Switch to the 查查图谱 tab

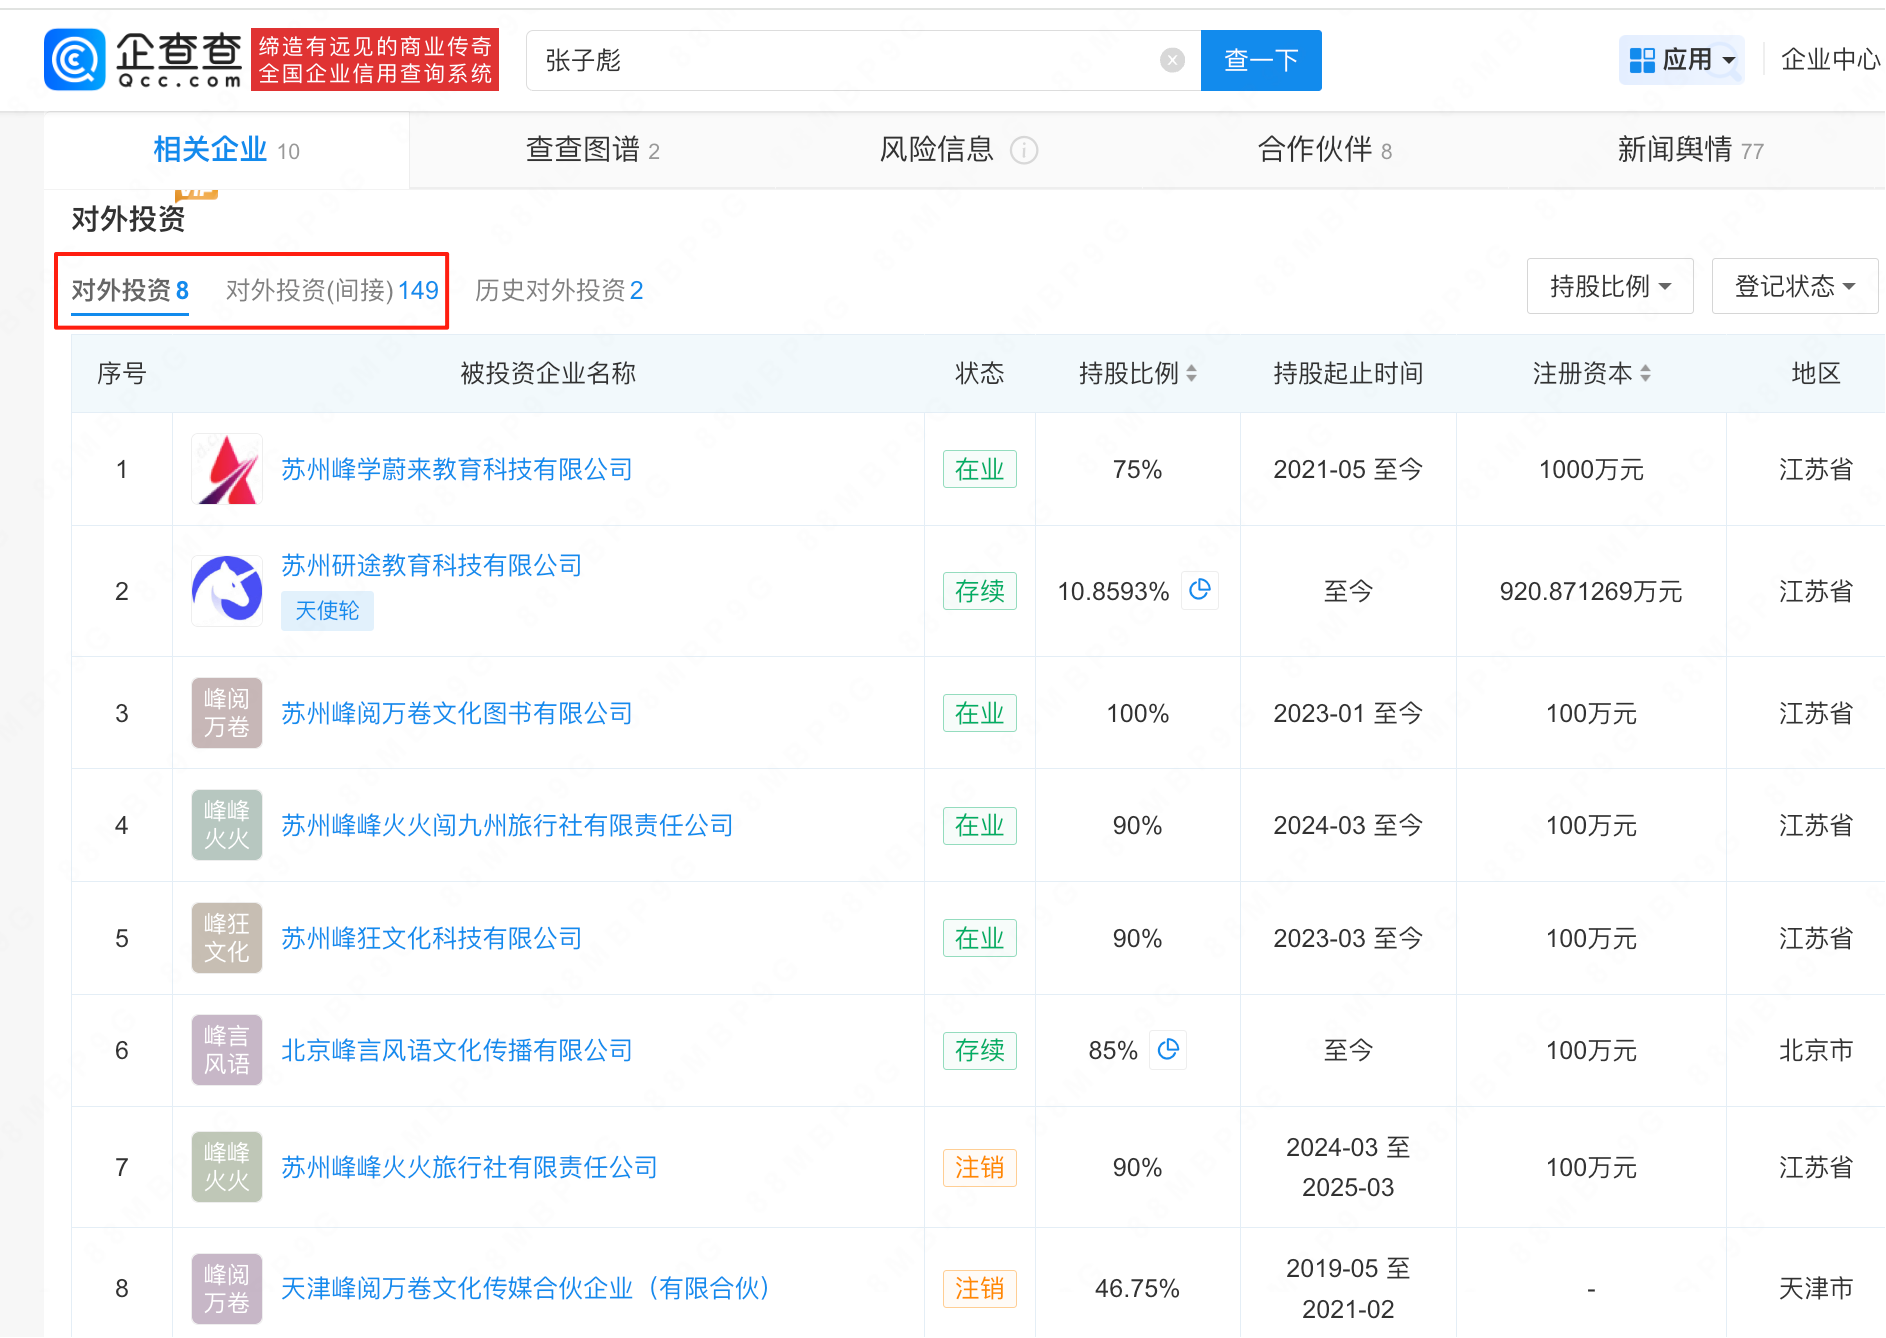593,150
